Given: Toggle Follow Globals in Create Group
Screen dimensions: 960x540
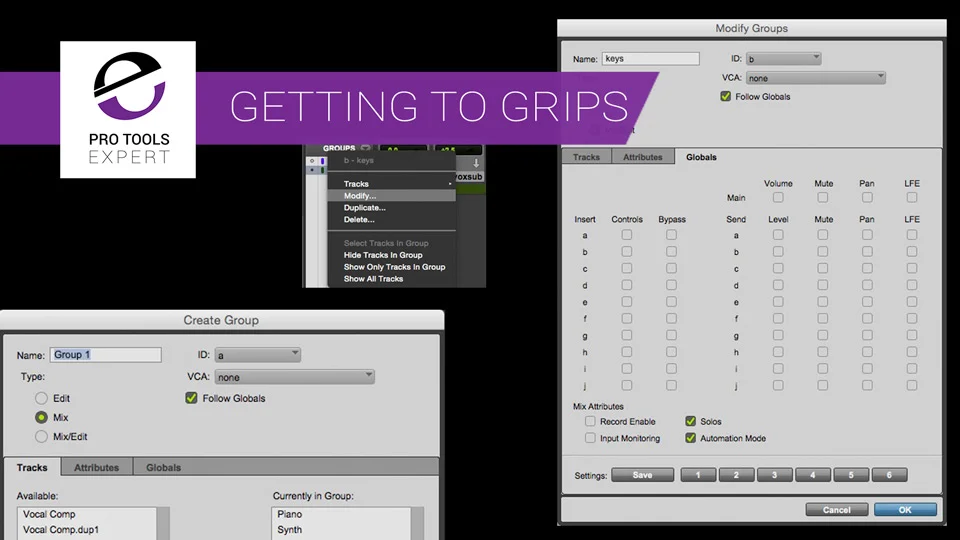Looking at the screenshot, I should point(192,398).
